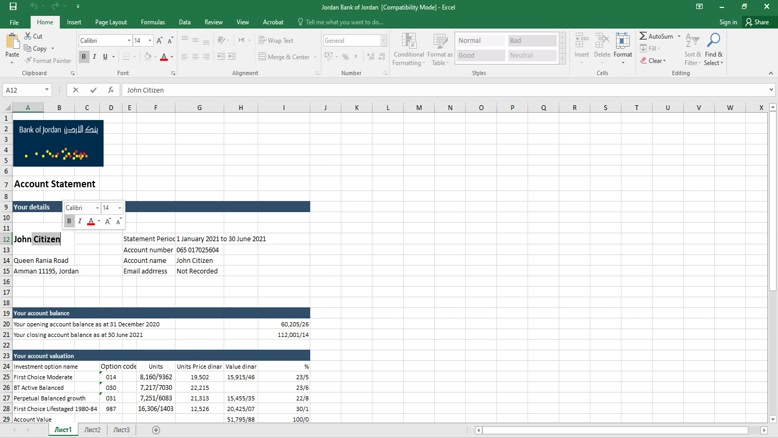Toggle Italic in the ribbon
Viewport: 778px width, 438px height.
coord(94,57)
